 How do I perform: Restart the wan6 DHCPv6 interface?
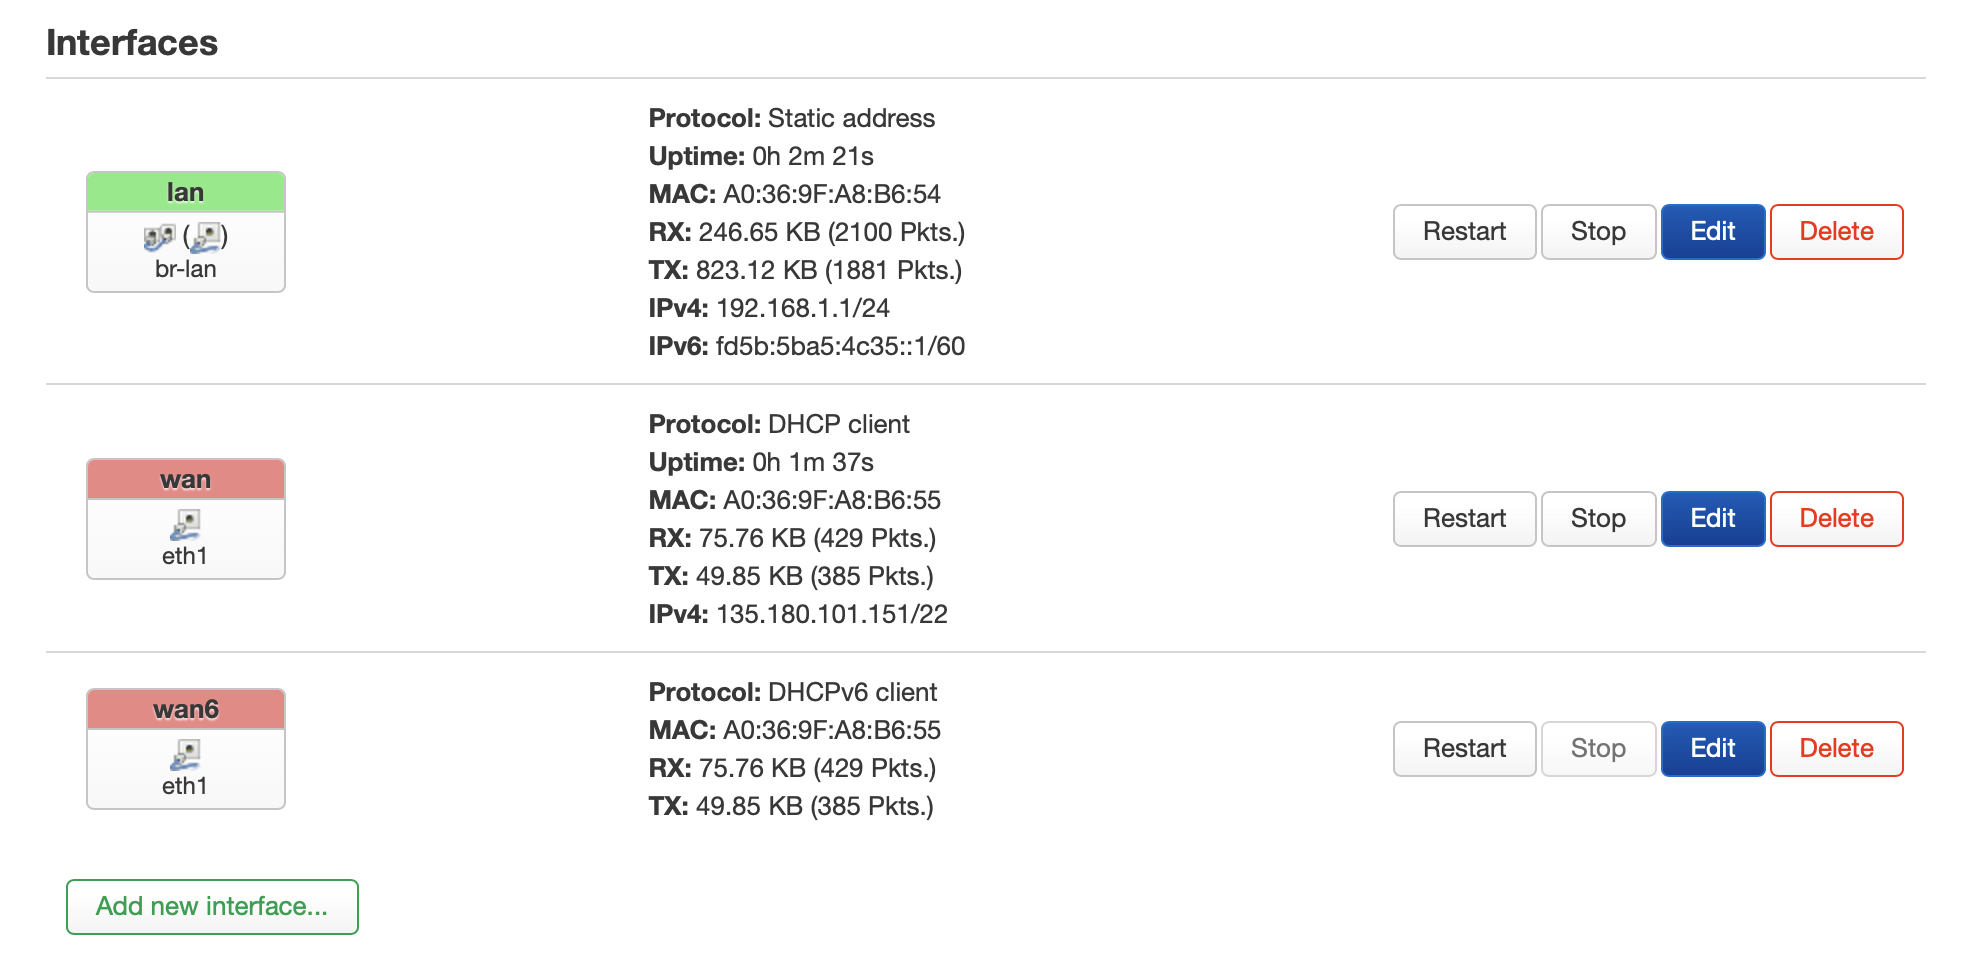point(1464,749)
